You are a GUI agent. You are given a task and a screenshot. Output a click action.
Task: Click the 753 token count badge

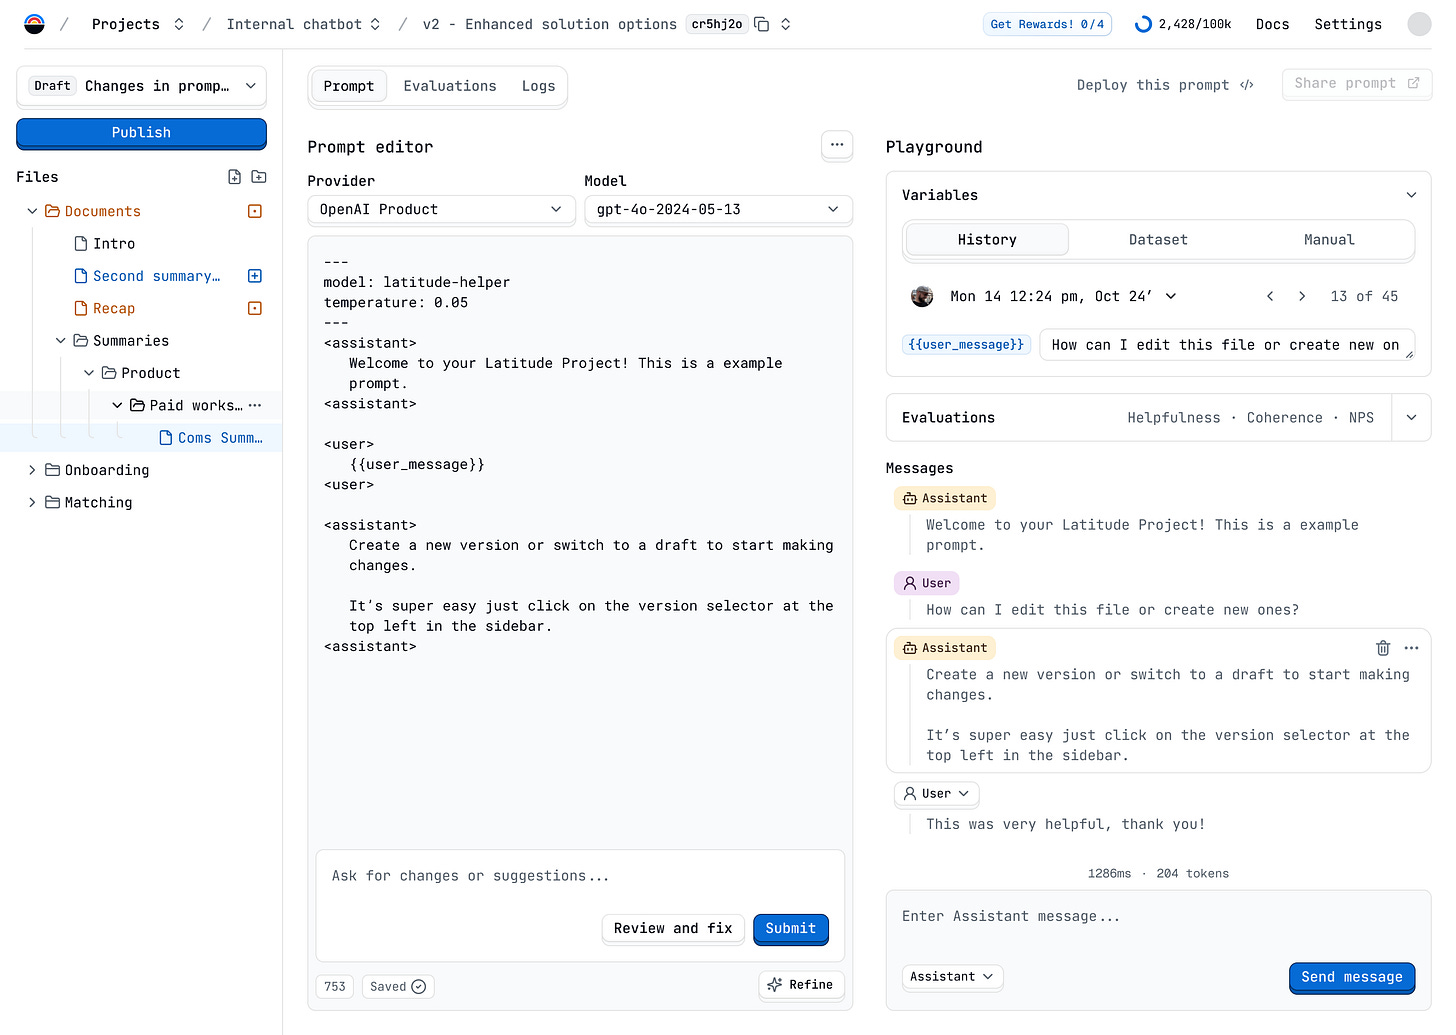pyautogui.click(x=335, y=987)
